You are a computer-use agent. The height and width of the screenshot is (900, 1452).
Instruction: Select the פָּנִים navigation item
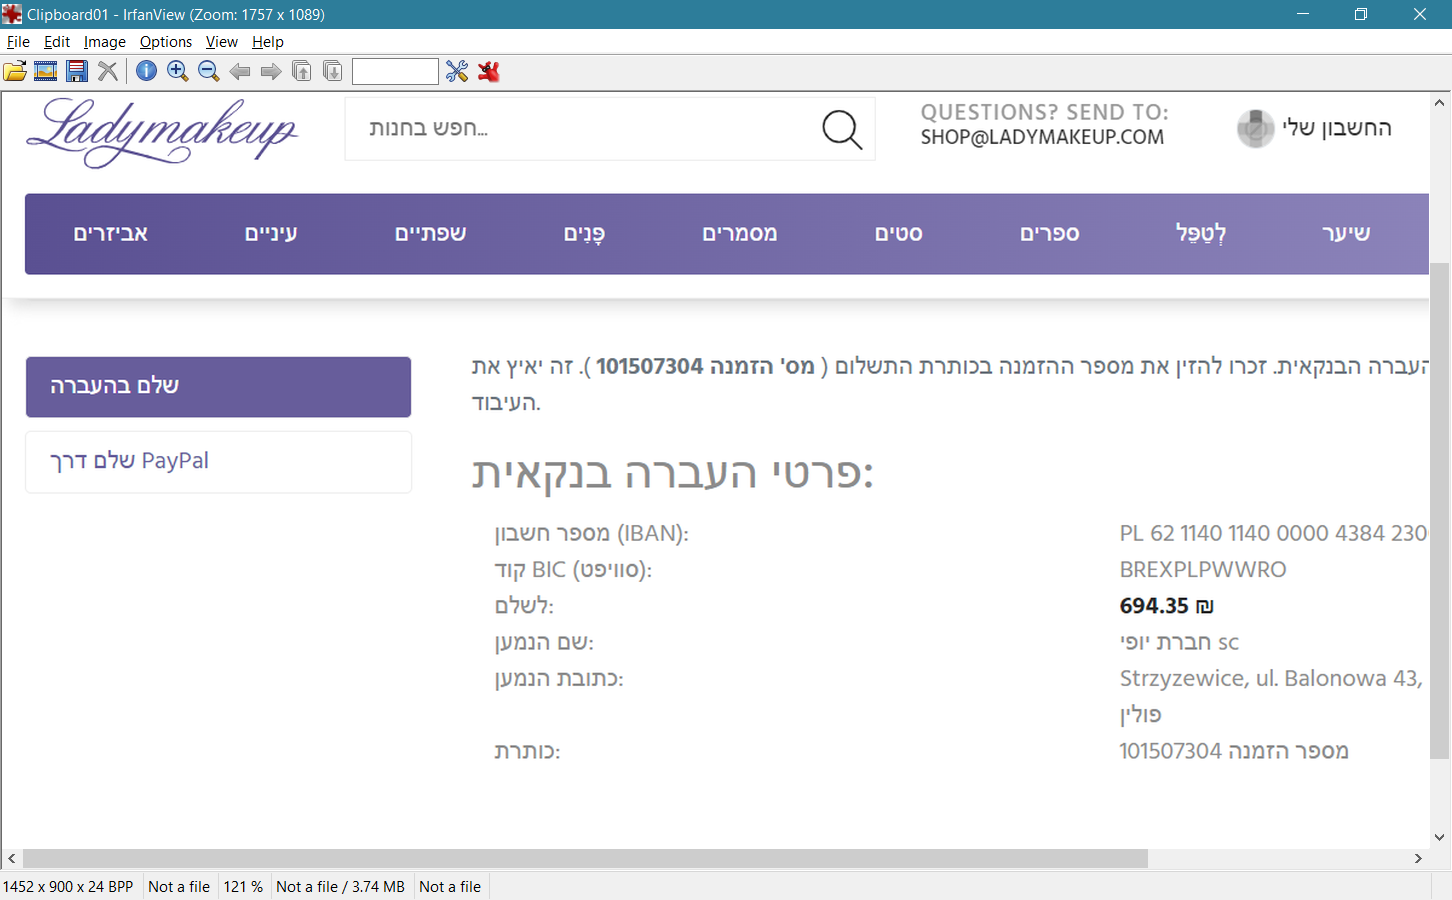tap(584, 234)
